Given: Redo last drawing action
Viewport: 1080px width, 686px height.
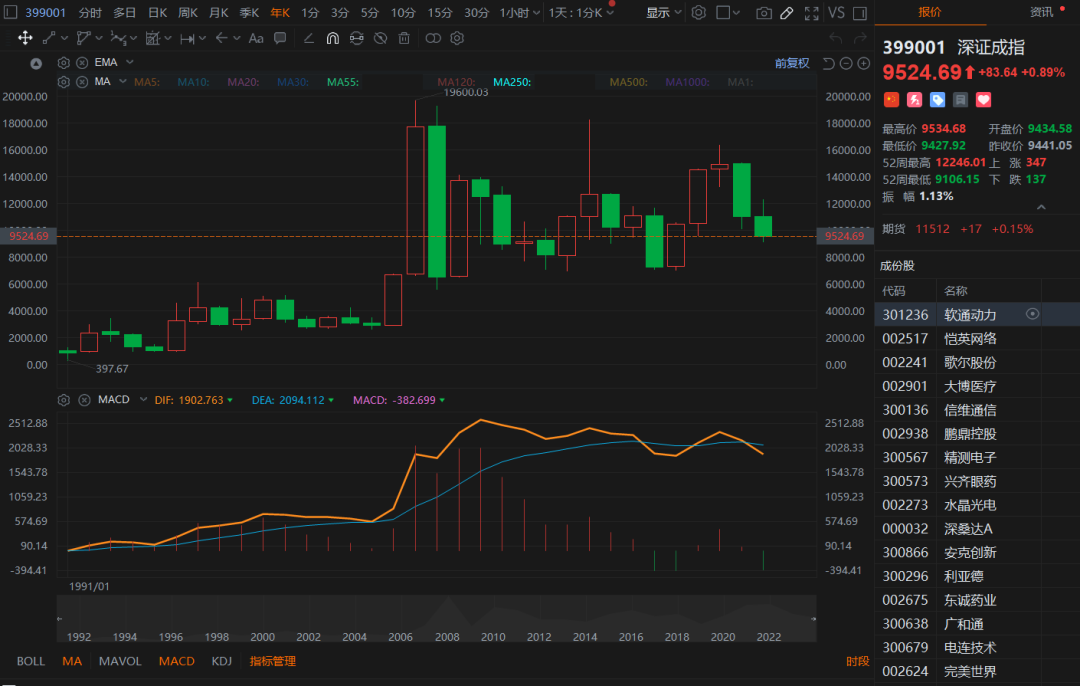Looking at the screenshot, I should [860, 38].
